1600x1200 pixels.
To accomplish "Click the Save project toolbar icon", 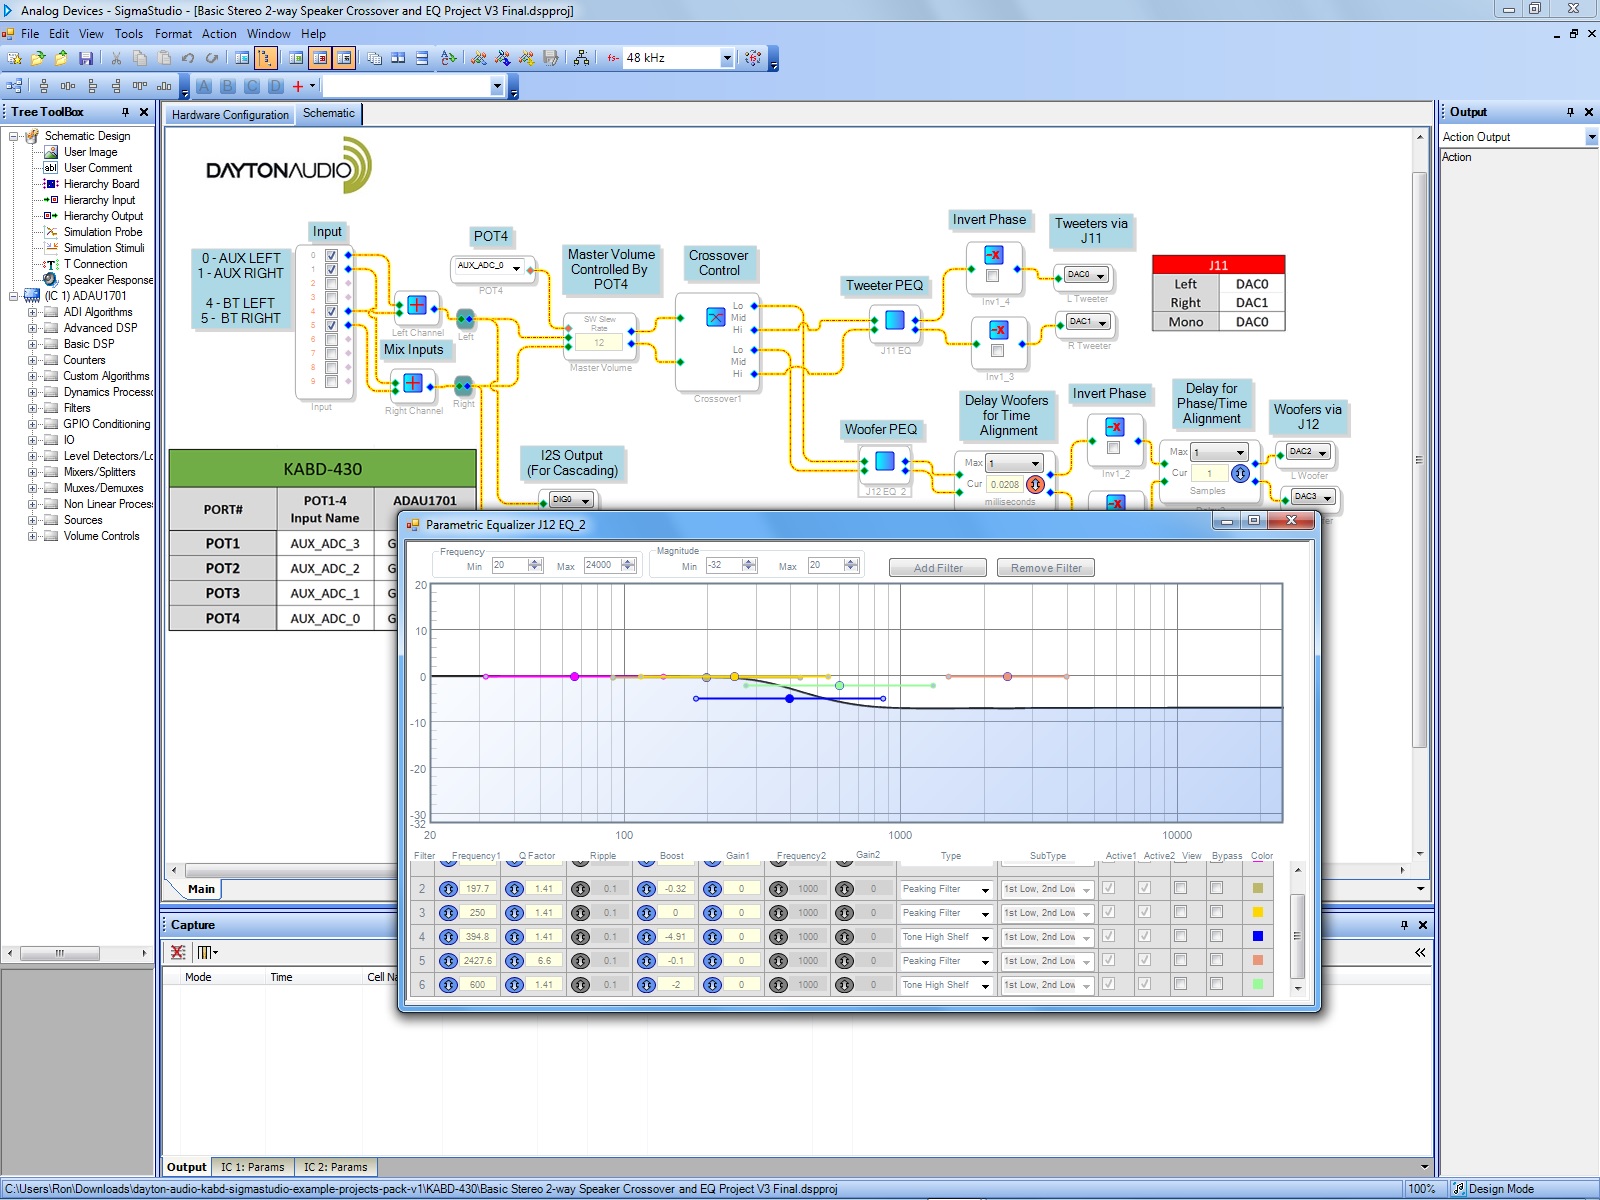I will click(86, 59).
